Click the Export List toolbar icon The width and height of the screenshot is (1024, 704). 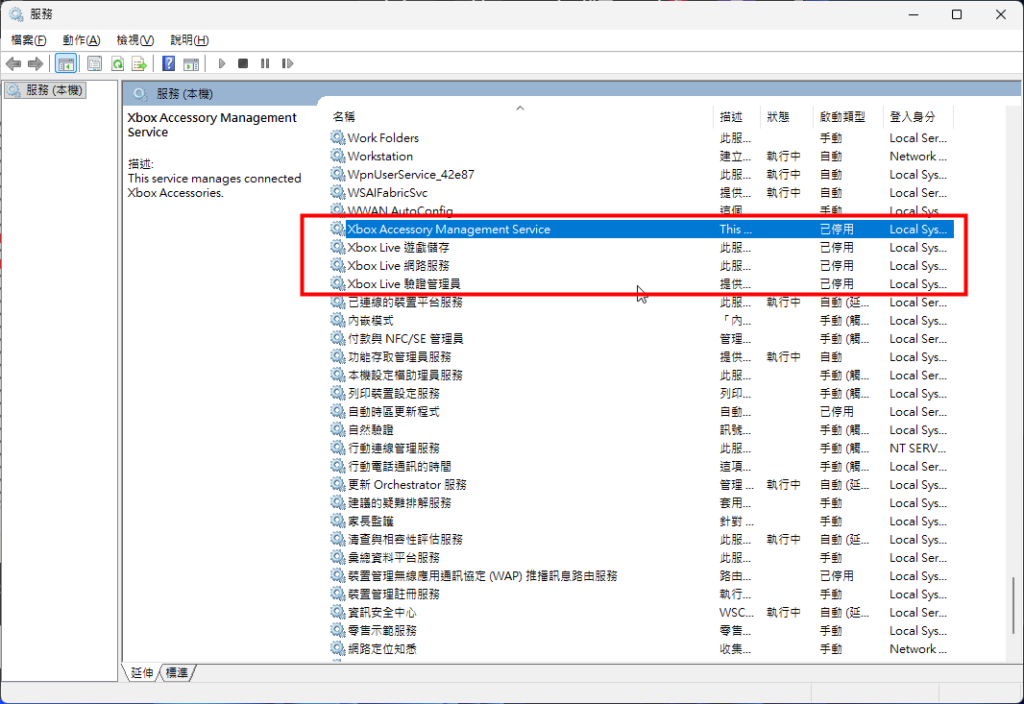coord(140,64)
